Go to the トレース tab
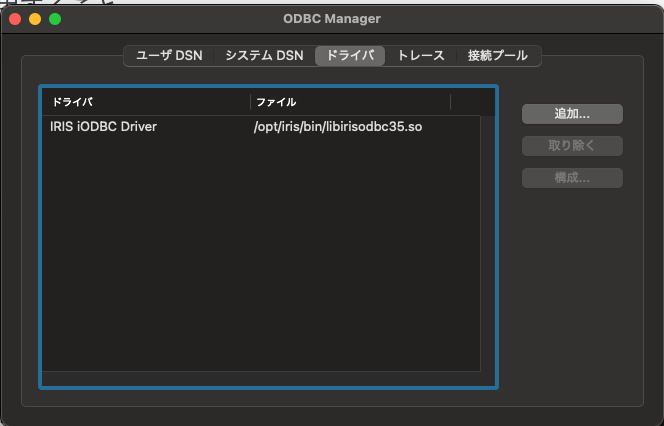The width and height of the screenshot is (664, 426). click(420, 56)
